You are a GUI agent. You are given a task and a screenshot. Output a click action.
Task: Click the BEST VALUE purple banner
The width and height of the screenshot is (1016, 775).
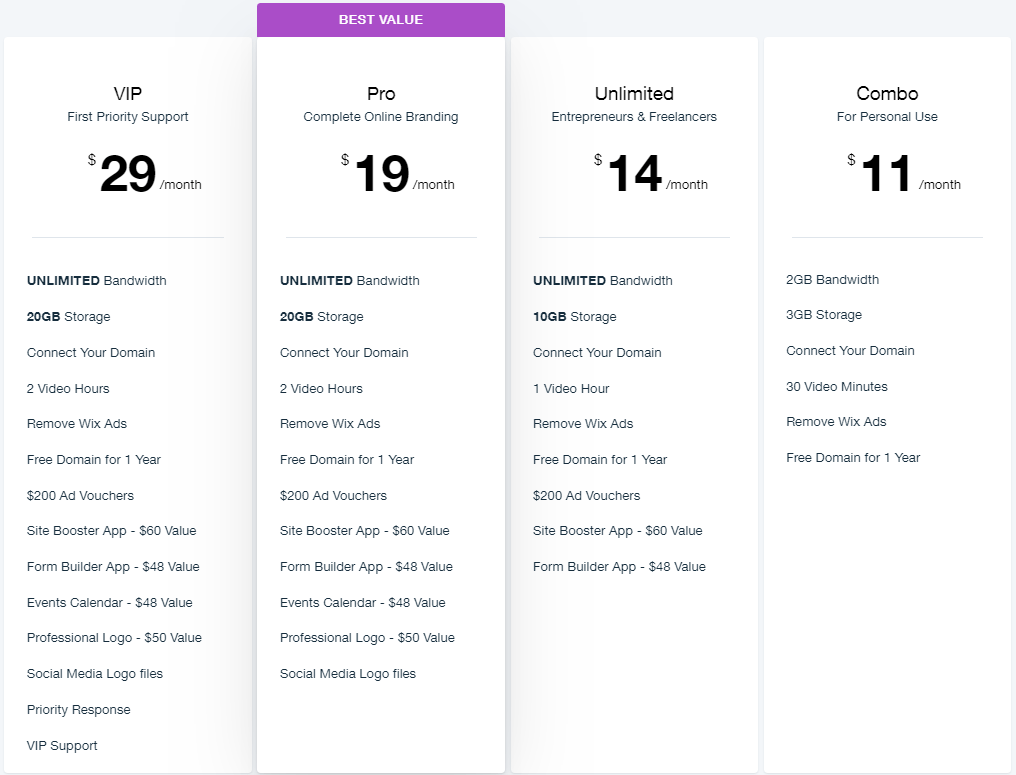tap(381, 19)
